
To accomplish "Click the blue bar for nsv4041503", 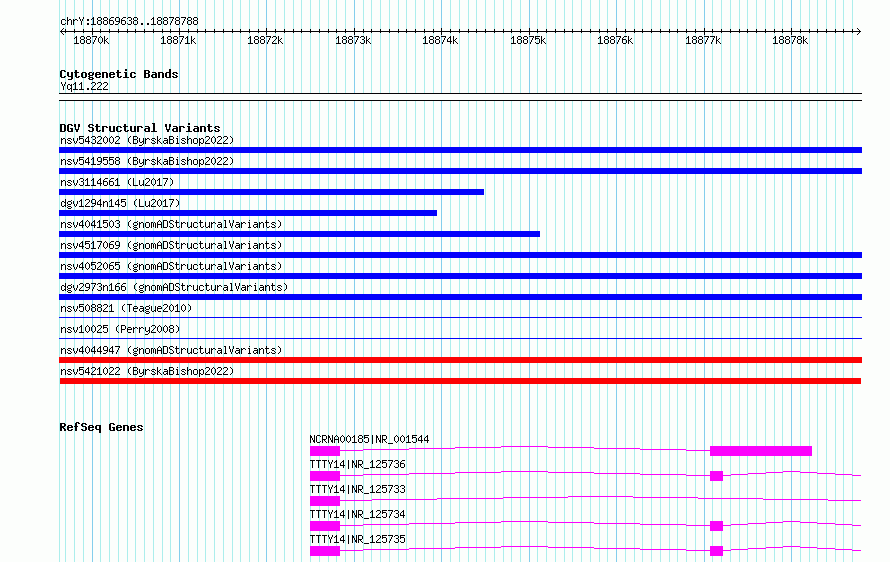I will [x=300, y=234].
